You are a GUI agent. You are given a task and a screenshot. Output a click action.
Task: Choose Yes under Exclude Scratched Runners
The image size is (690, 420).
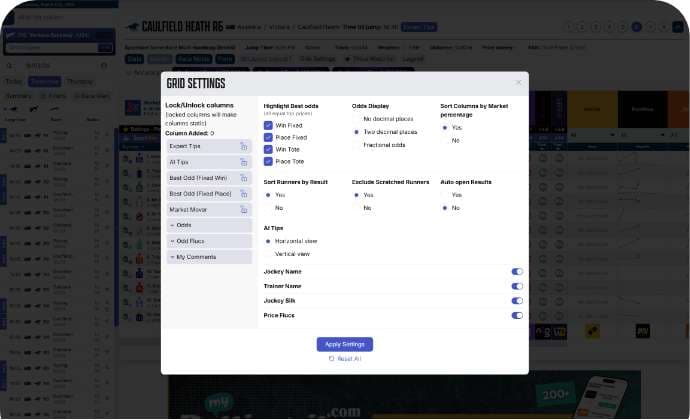356,195
